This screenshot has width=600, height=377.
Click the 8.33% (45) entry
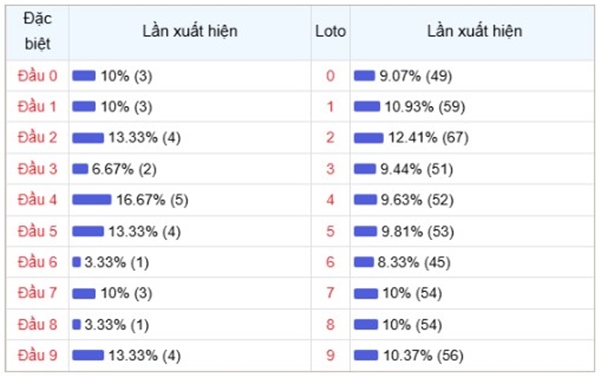point(414,262)
